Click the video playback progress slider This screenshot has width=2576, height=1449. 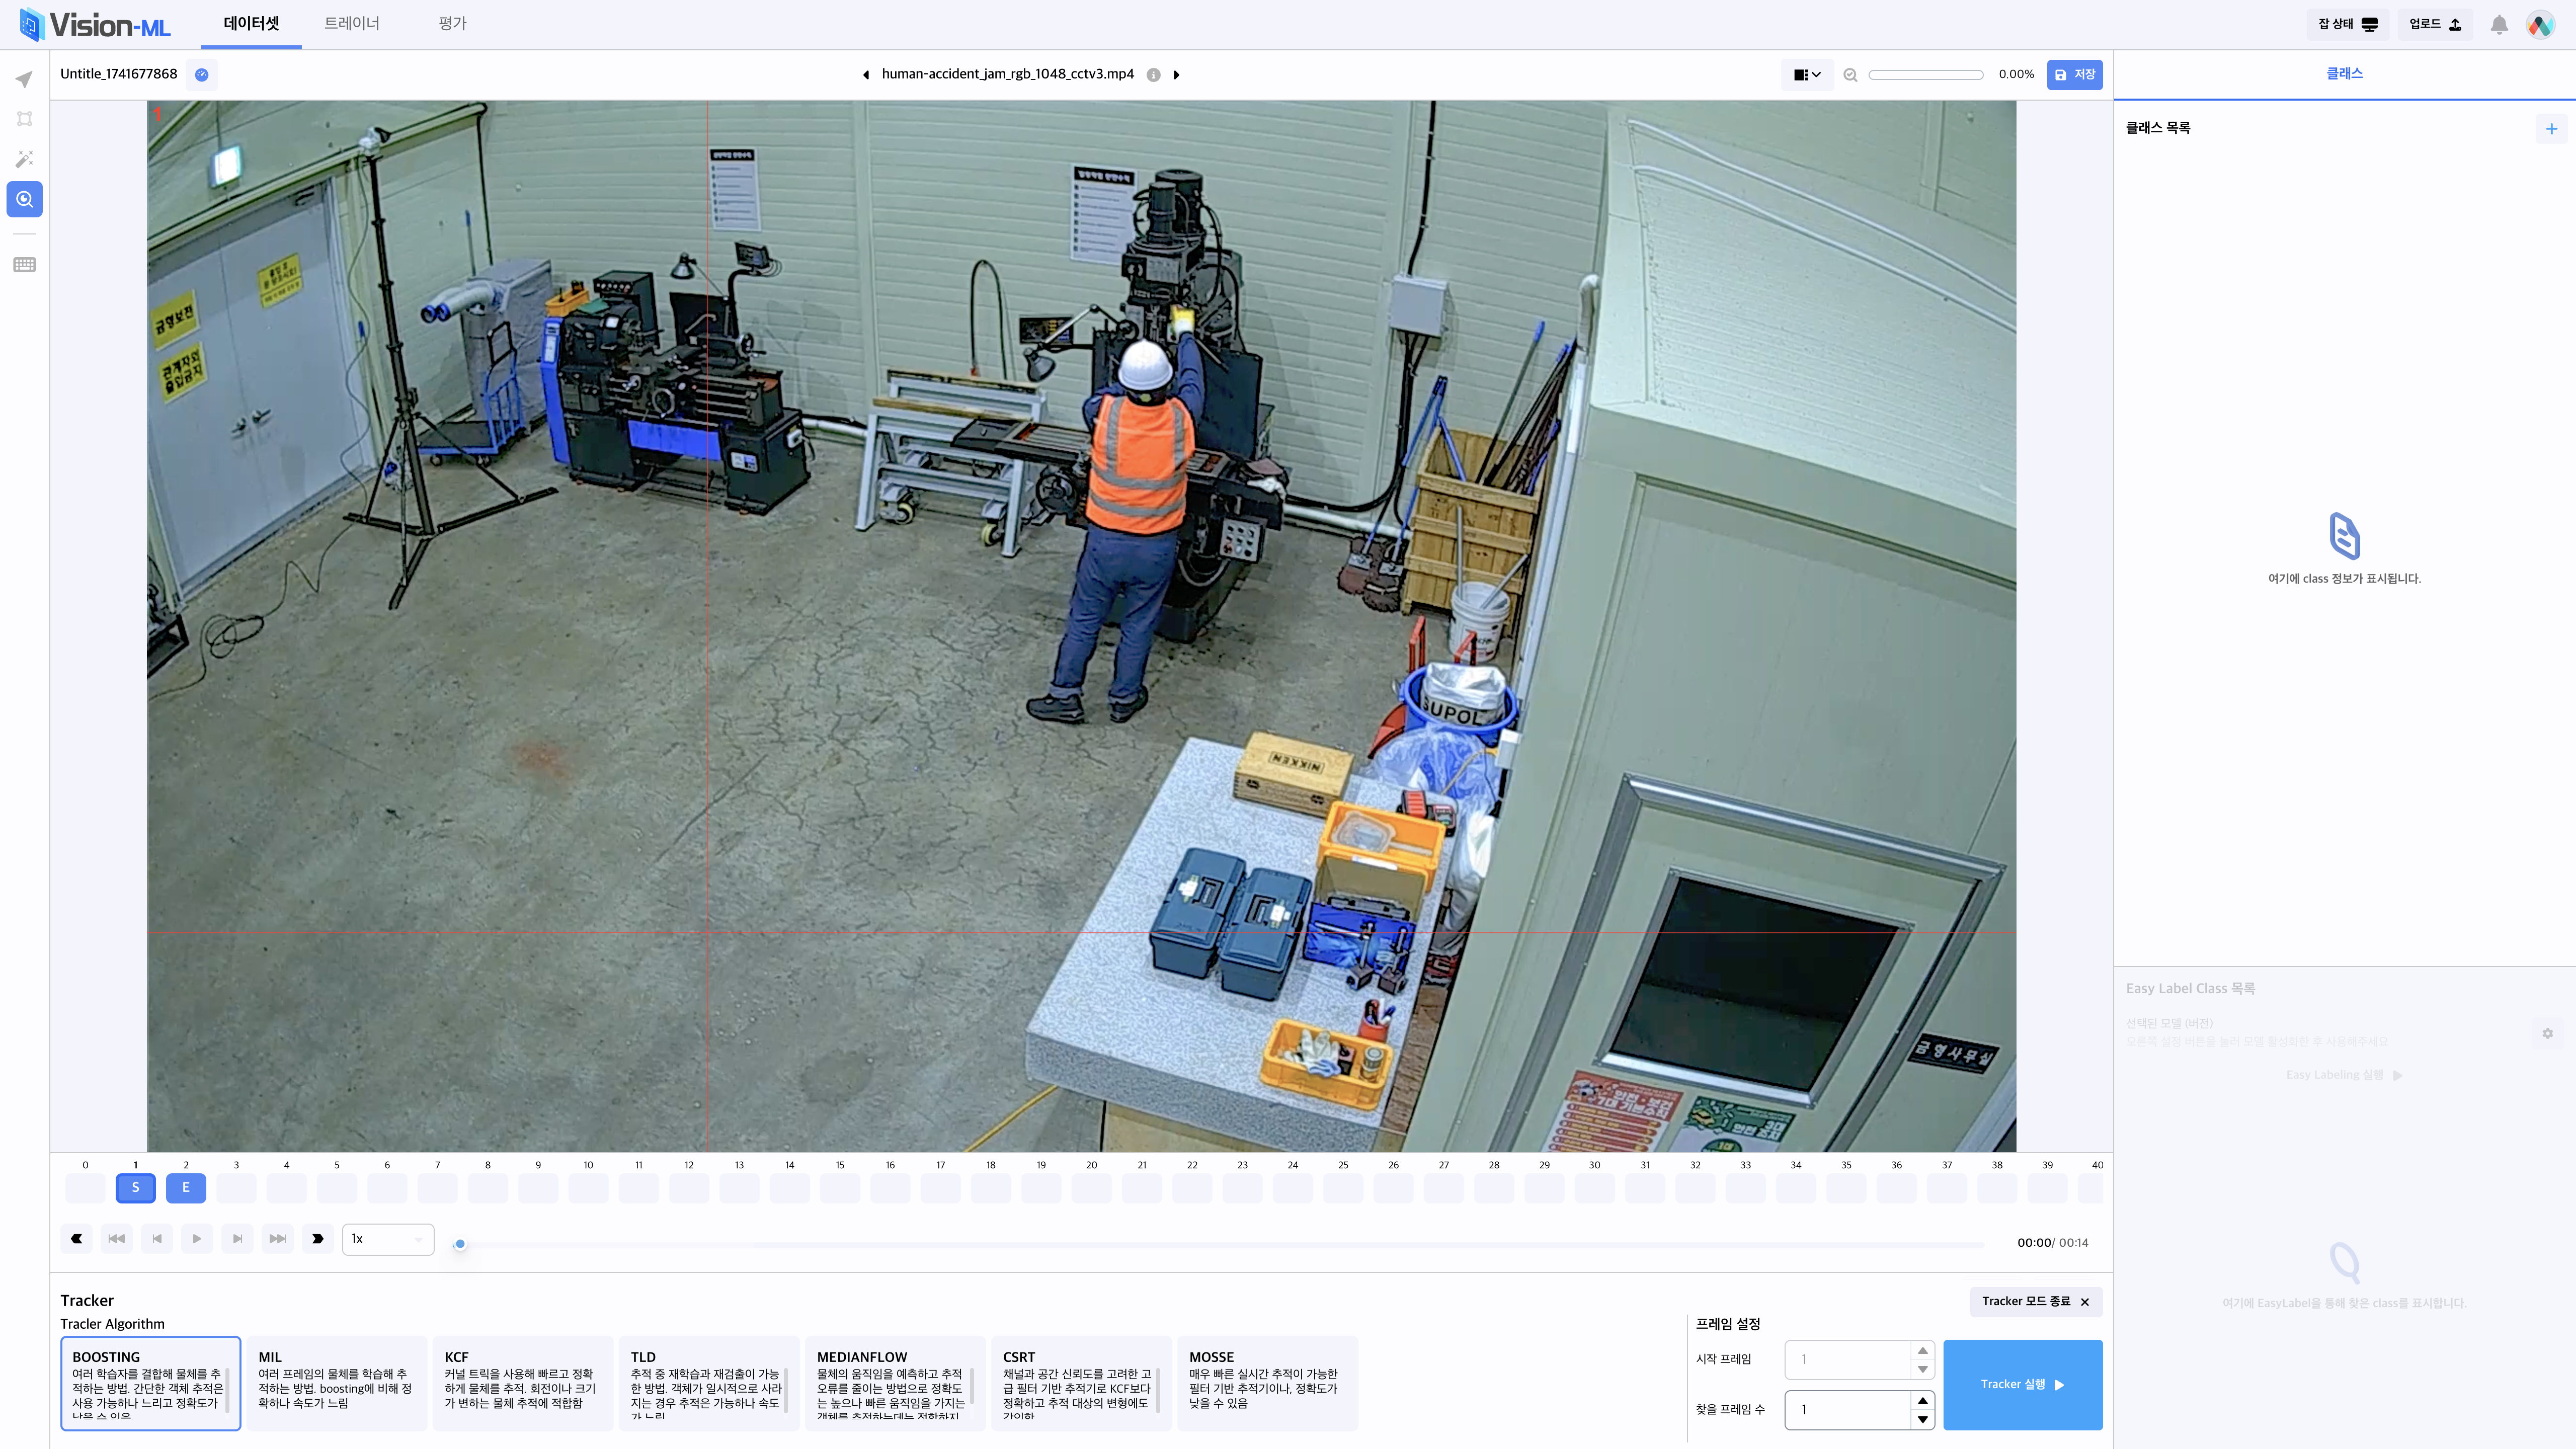(x=1220, y=1244)
